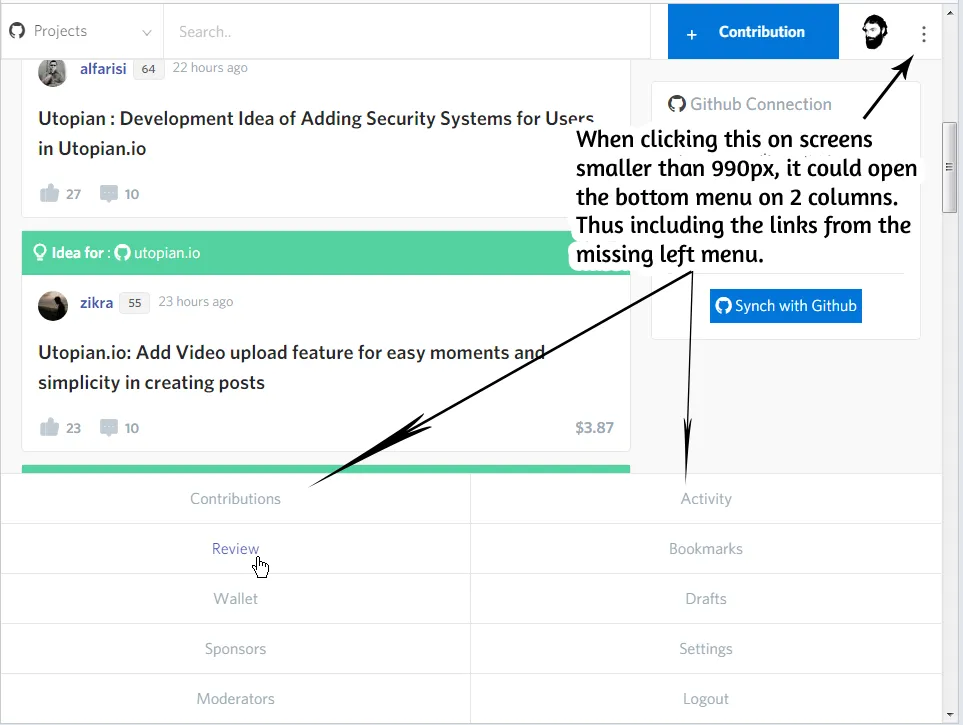Visit zikra's profile link
This screenshot has height=725, width=963.
coord(96,303)
